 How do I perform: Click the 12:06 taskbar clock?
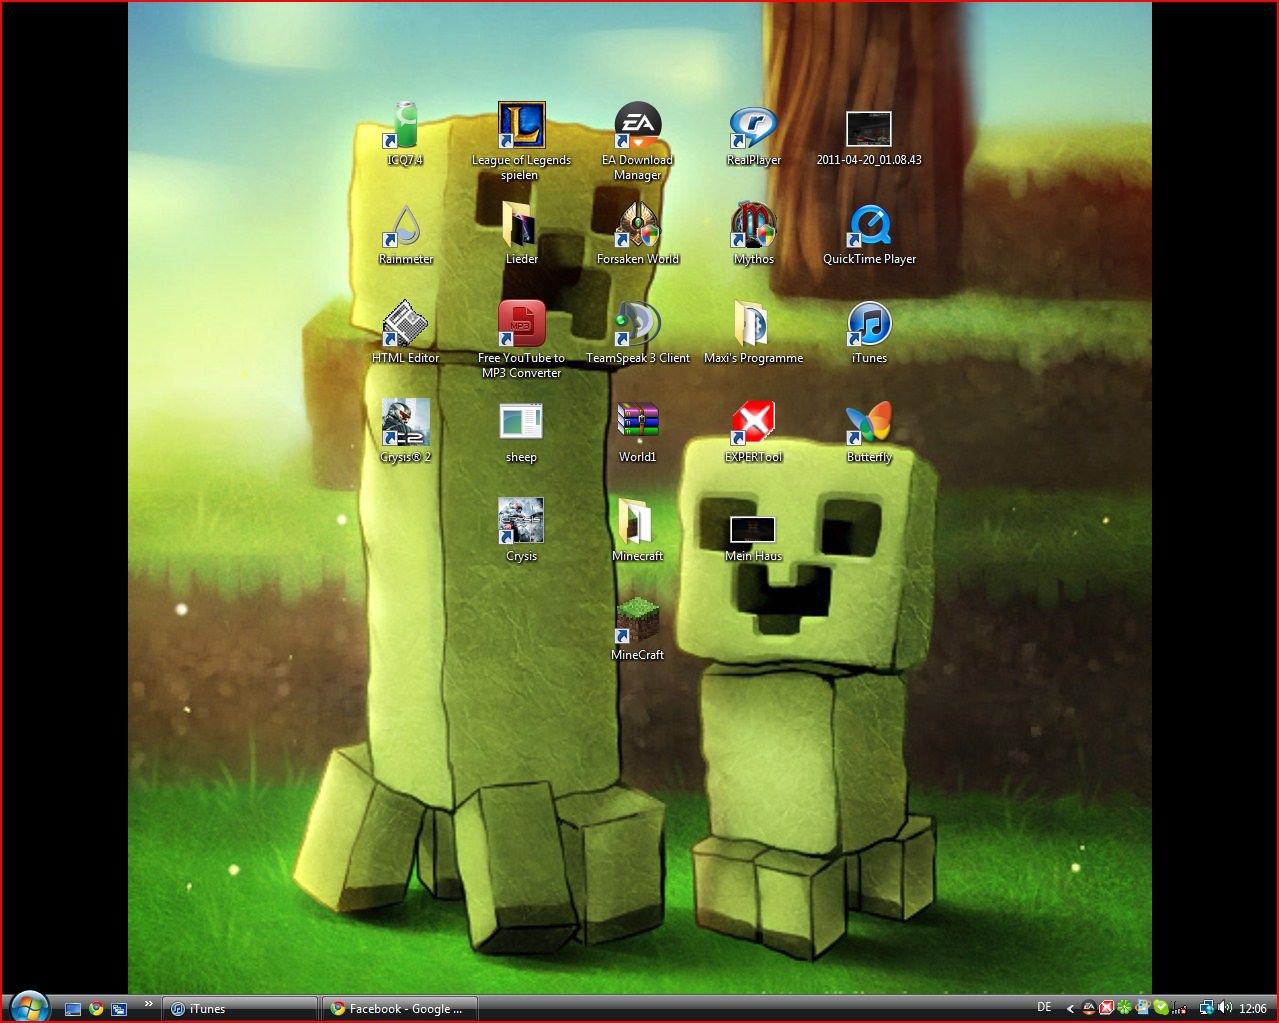coord(1253,1008)
